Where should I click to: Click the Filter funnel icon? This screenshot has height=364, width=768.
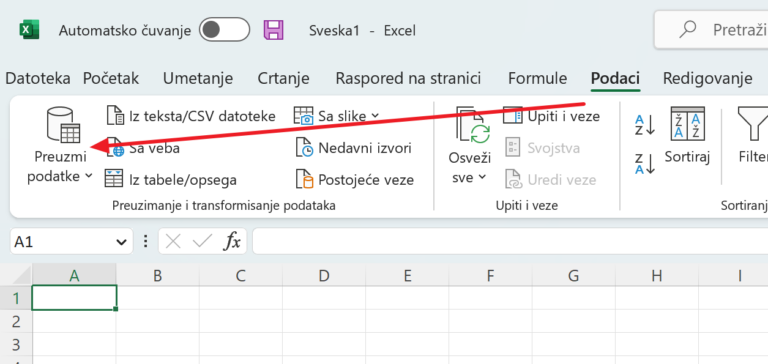(x=752, y=124)
